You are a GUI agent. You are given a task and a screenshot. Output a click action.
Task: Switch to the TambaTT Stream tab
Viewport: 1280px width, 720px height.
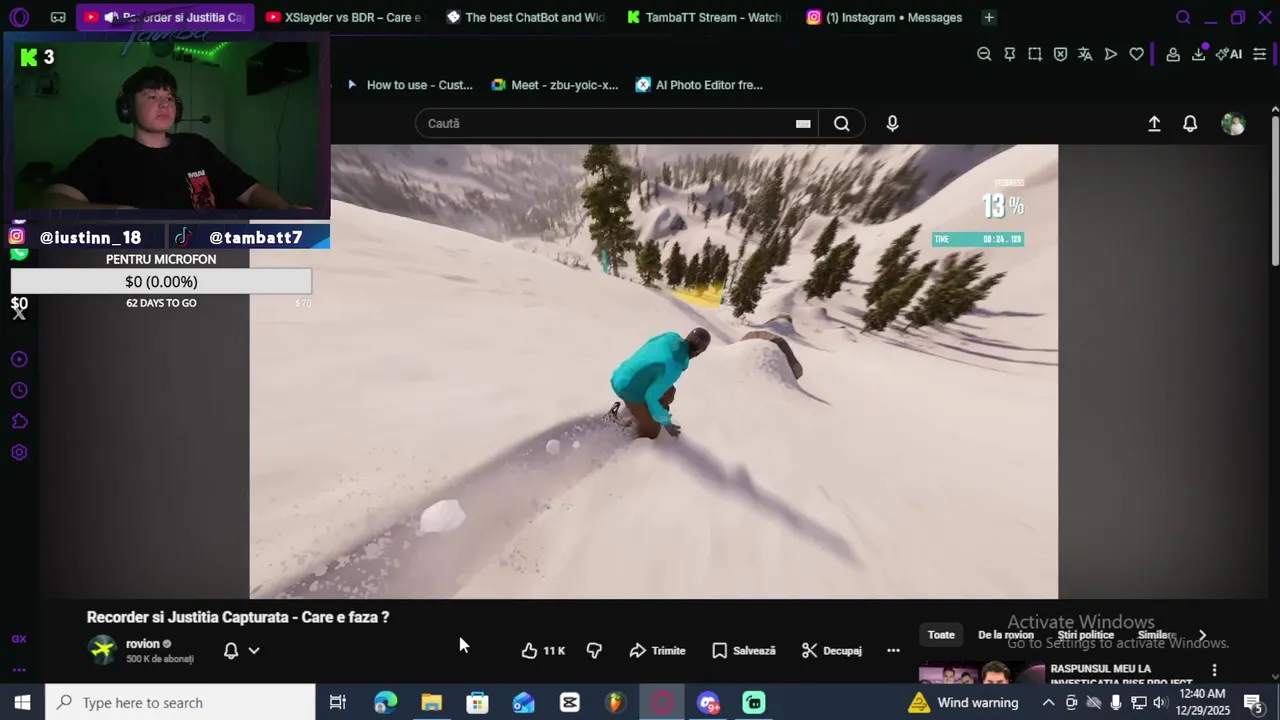704,17
